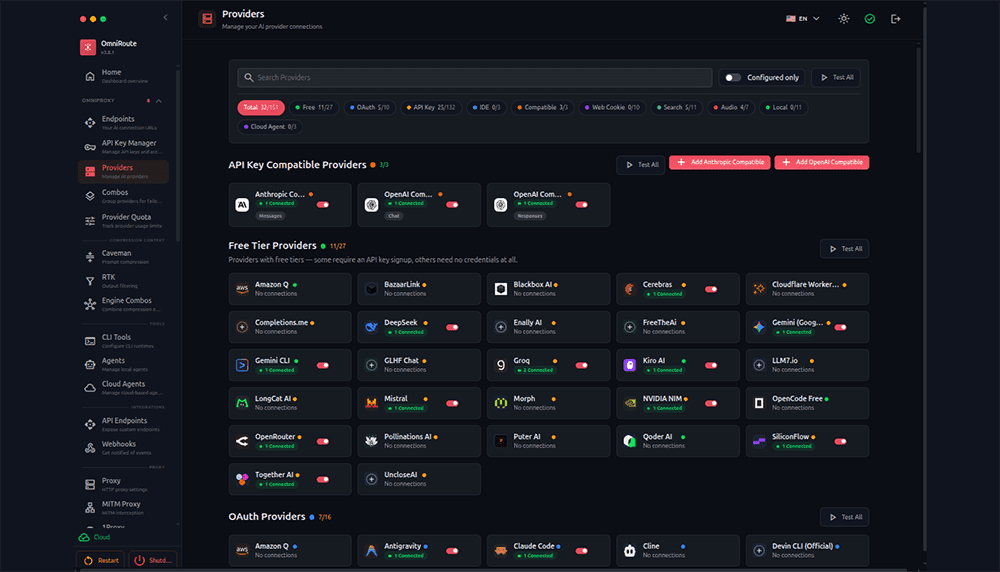This screenshot has width=1000, height=572.
Task: Click the logout icon in header
Action: pos(895,18)
